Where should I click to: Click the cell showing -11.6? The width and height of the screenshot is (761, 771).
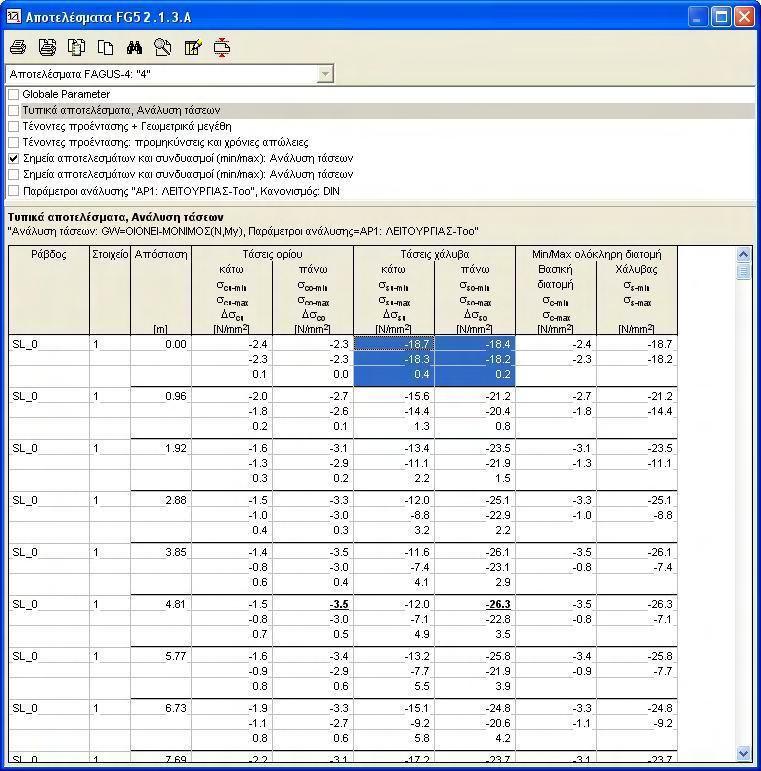(x=394, y=552)
